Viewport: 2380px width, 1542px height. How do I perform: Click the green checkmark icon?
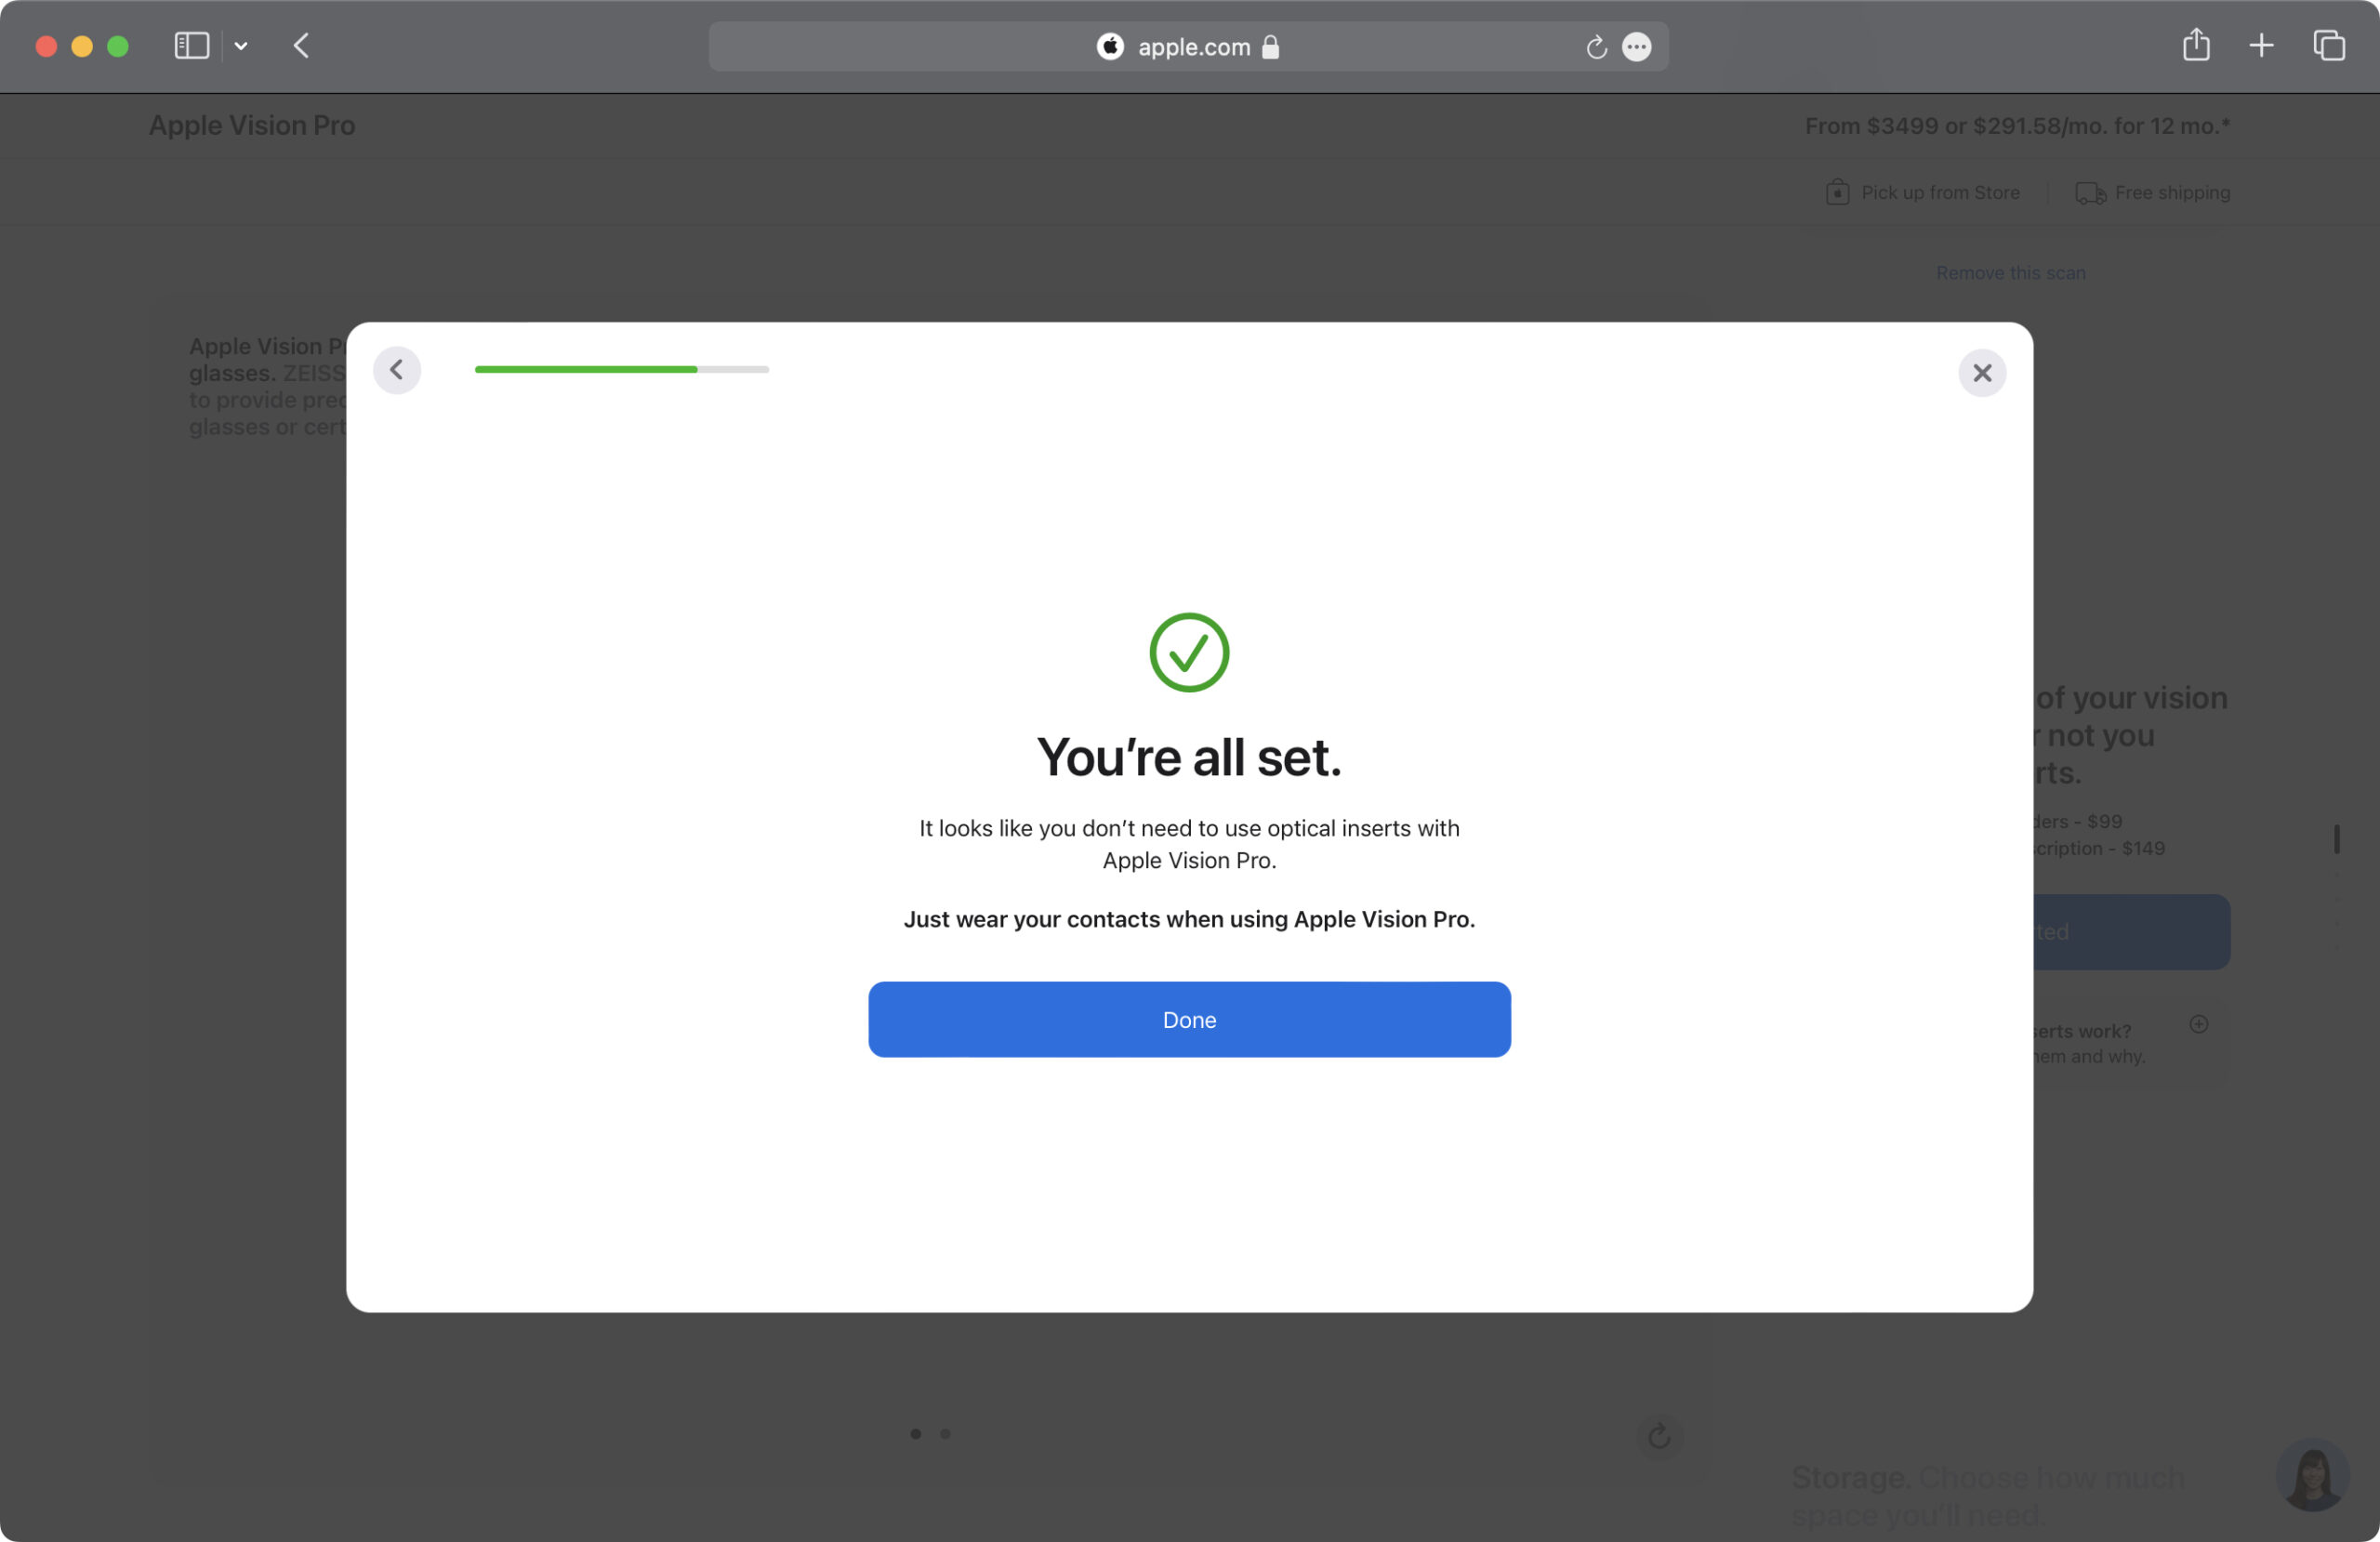click(1189, 652)
